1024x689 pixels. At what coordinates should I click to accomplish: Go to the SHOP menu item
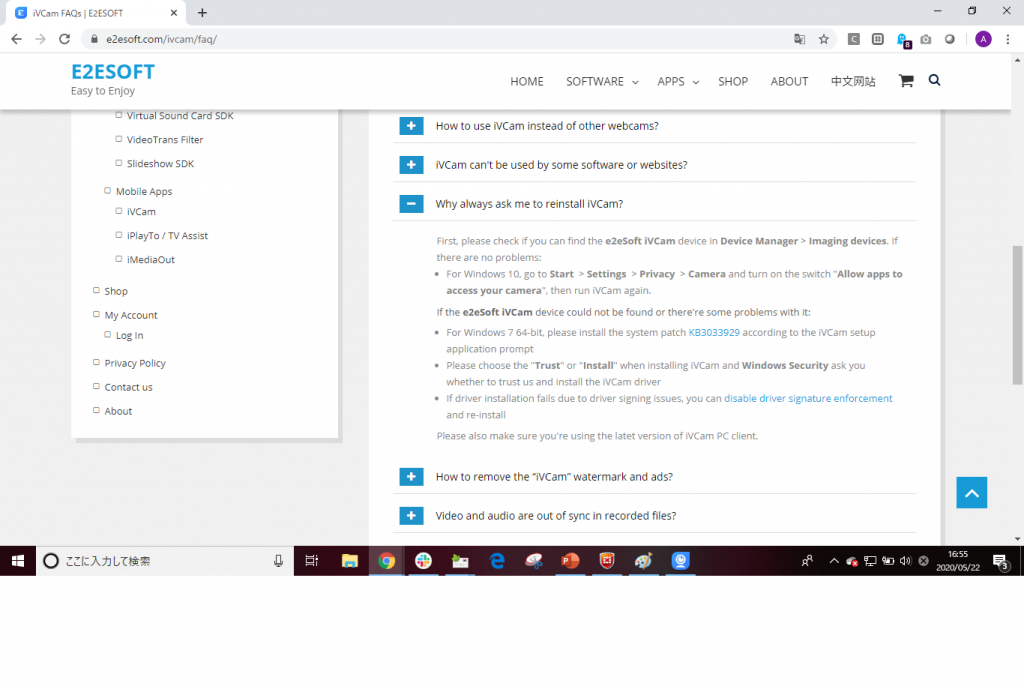(x=732, y=82)
